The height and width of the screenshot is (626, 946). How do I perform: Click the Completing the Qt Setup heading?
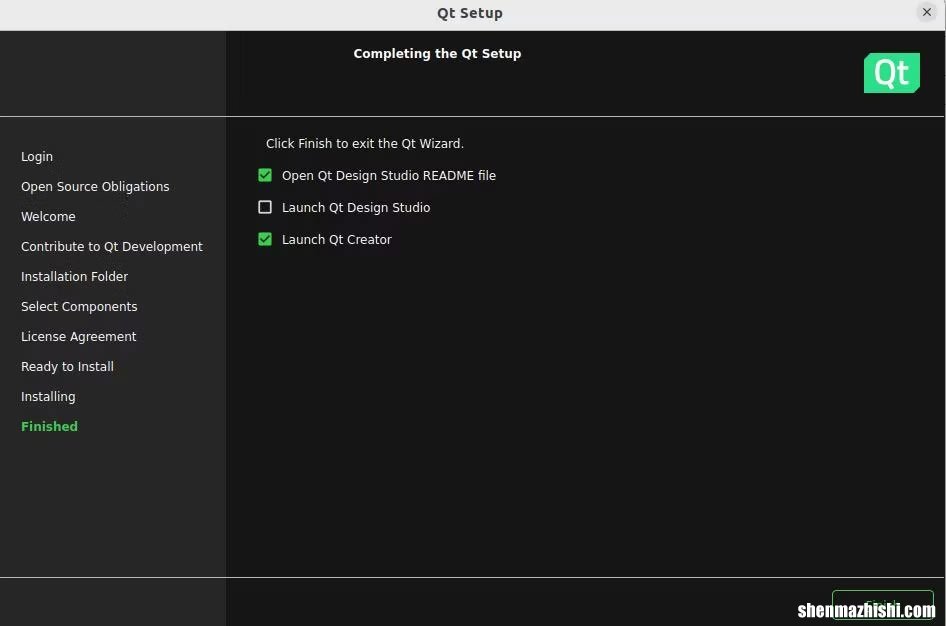point(437,53)
